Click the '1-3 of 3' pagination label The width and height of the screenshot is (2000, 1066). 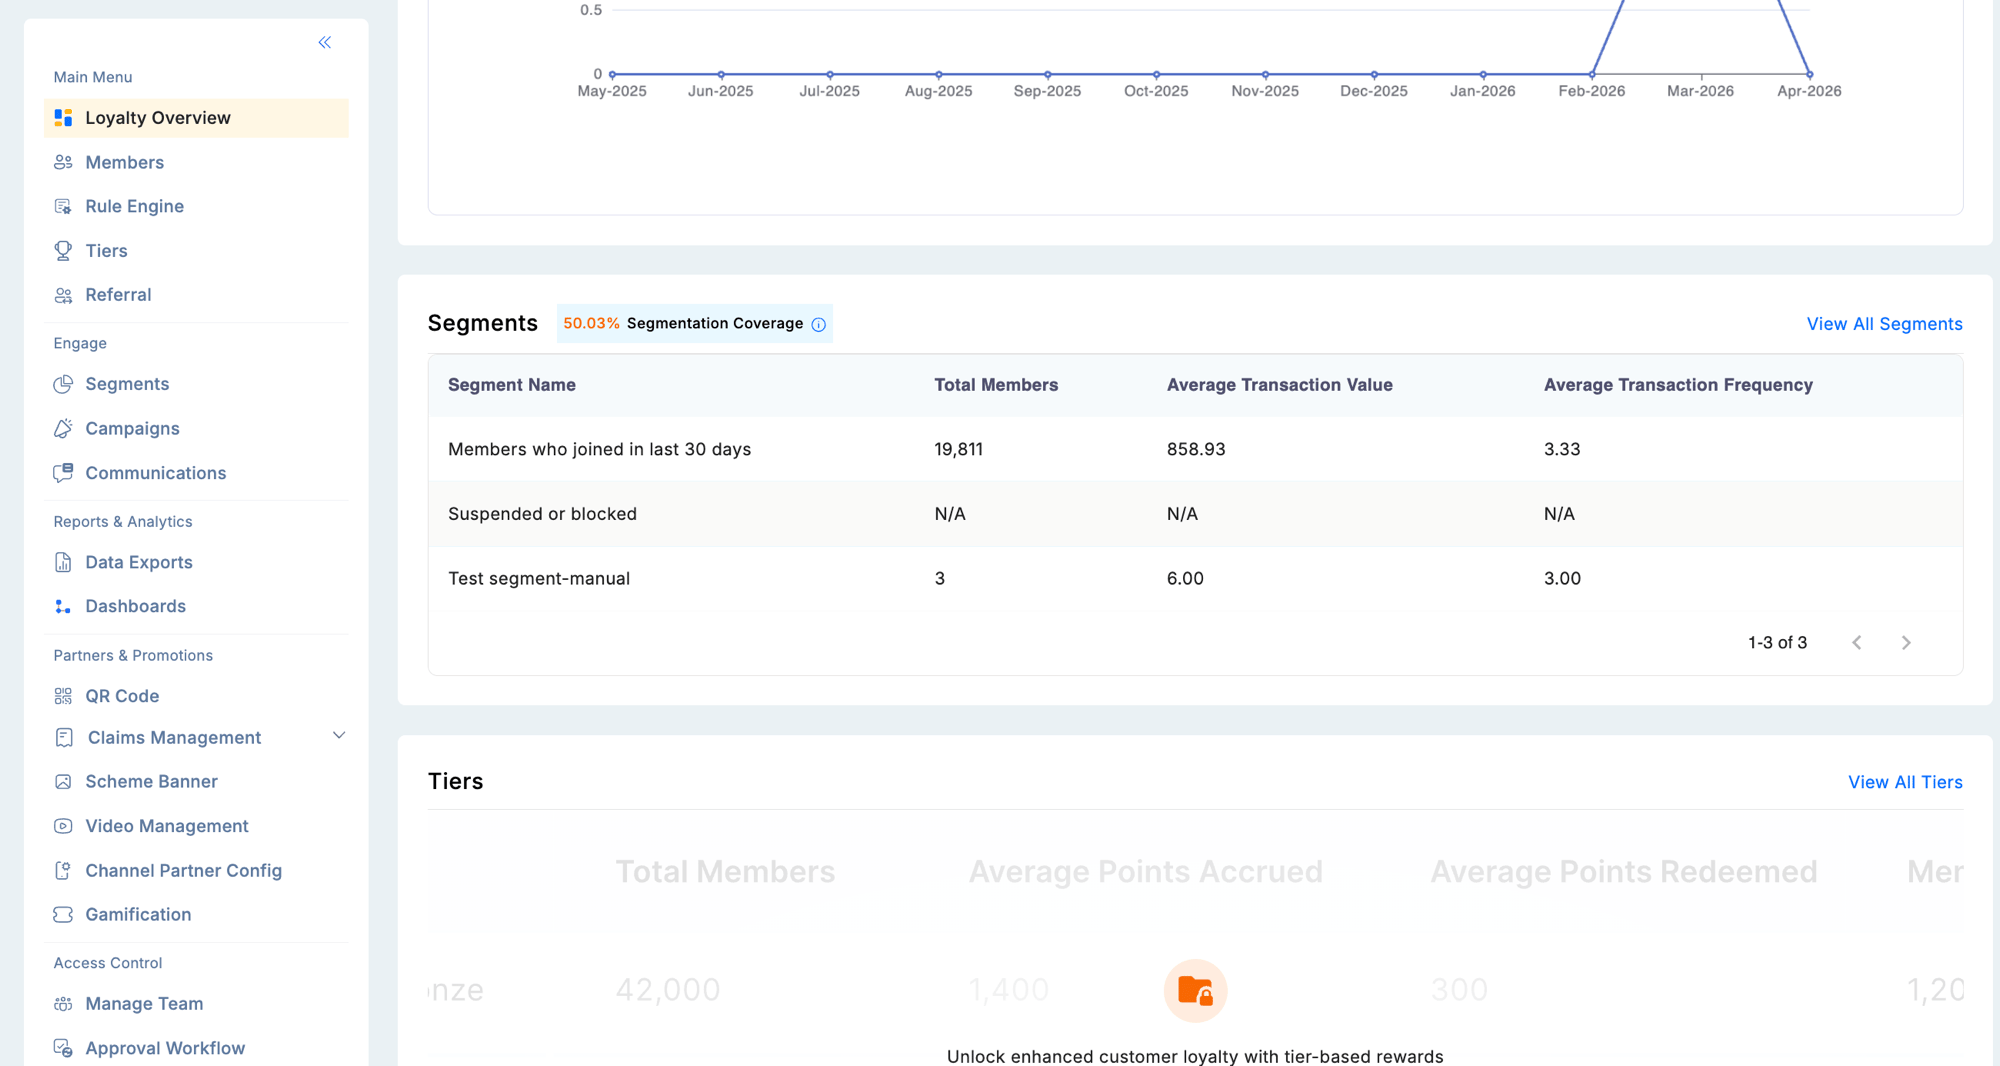coord(1777,643)
